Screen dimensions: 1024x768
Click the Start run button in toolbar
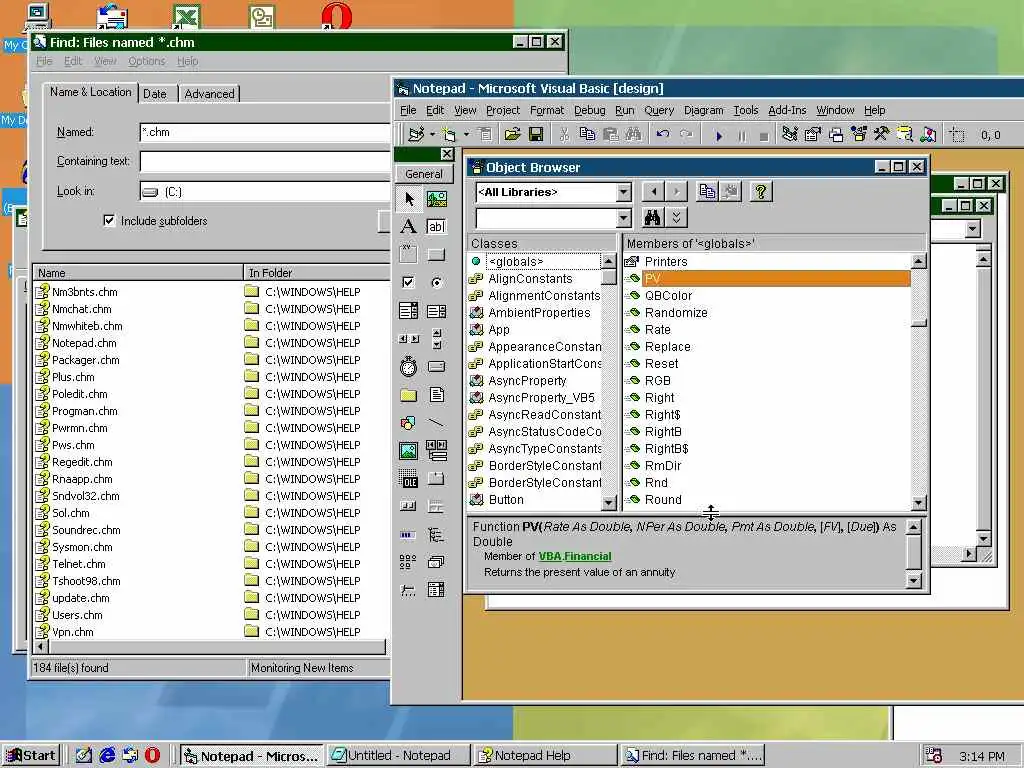click(x=719, y=136)
